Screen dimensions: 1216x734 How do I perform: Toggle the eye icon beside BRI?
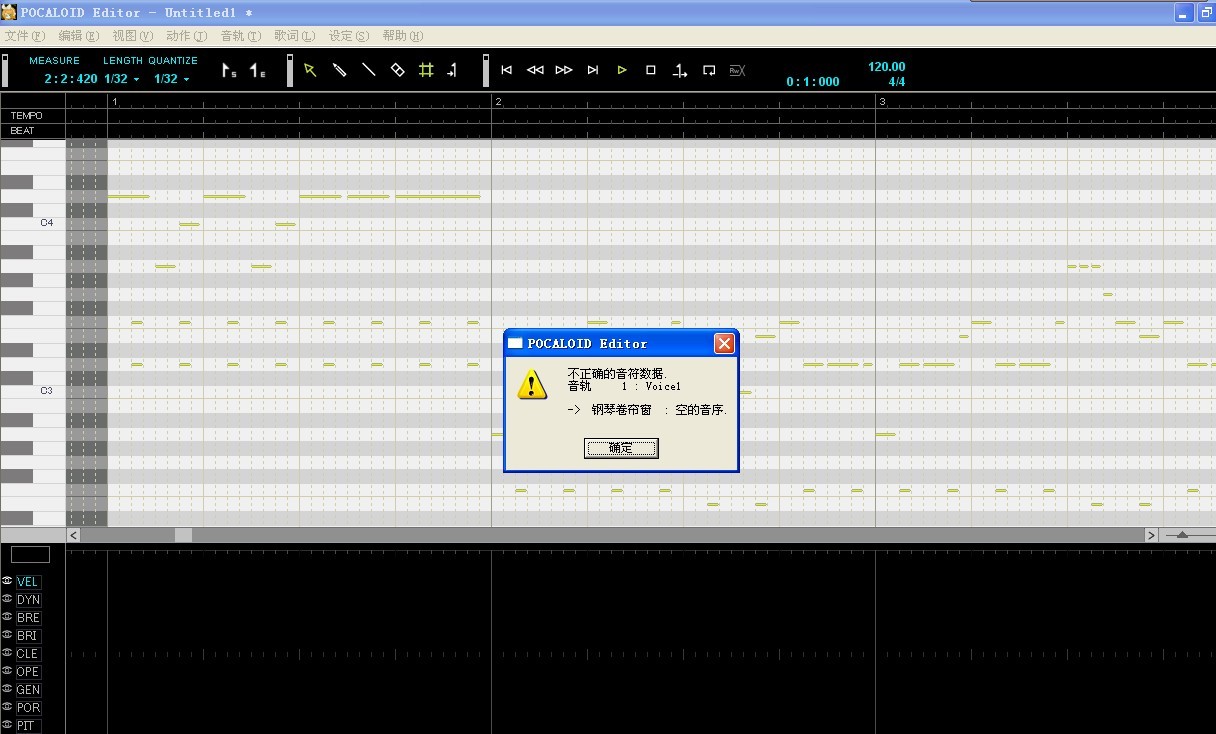pos(7,635)
